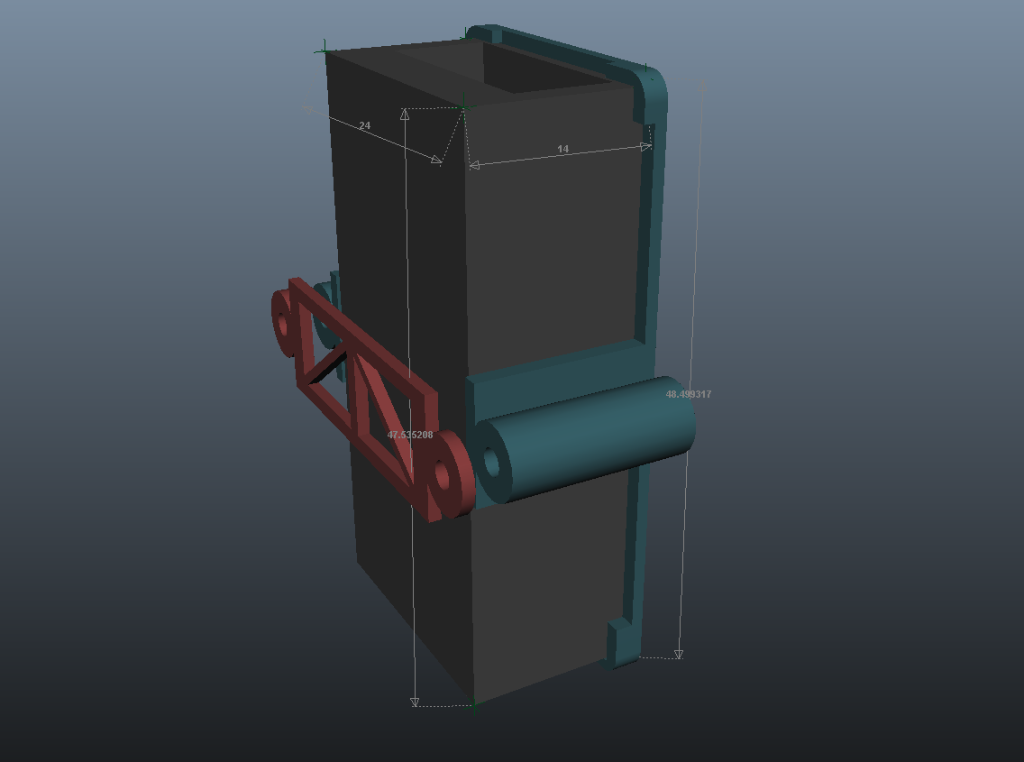Click the rounded top corner of teal frame
The height and width of the screenshot is (762, 1024).
(655, 82)
